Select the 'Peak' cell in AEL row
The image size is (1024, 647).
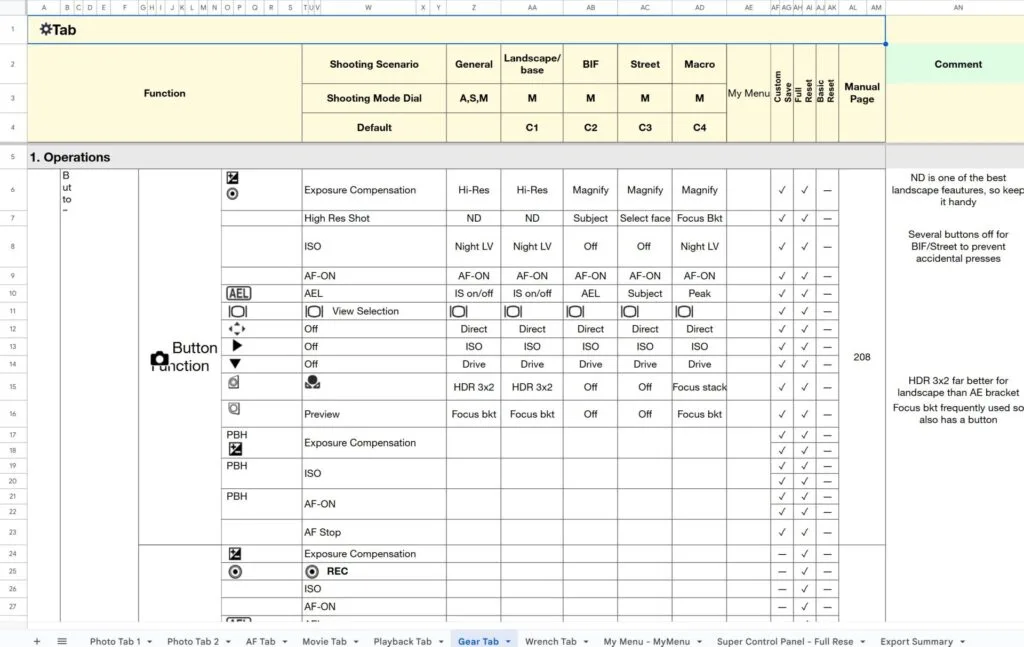click(x=699, y=293)
